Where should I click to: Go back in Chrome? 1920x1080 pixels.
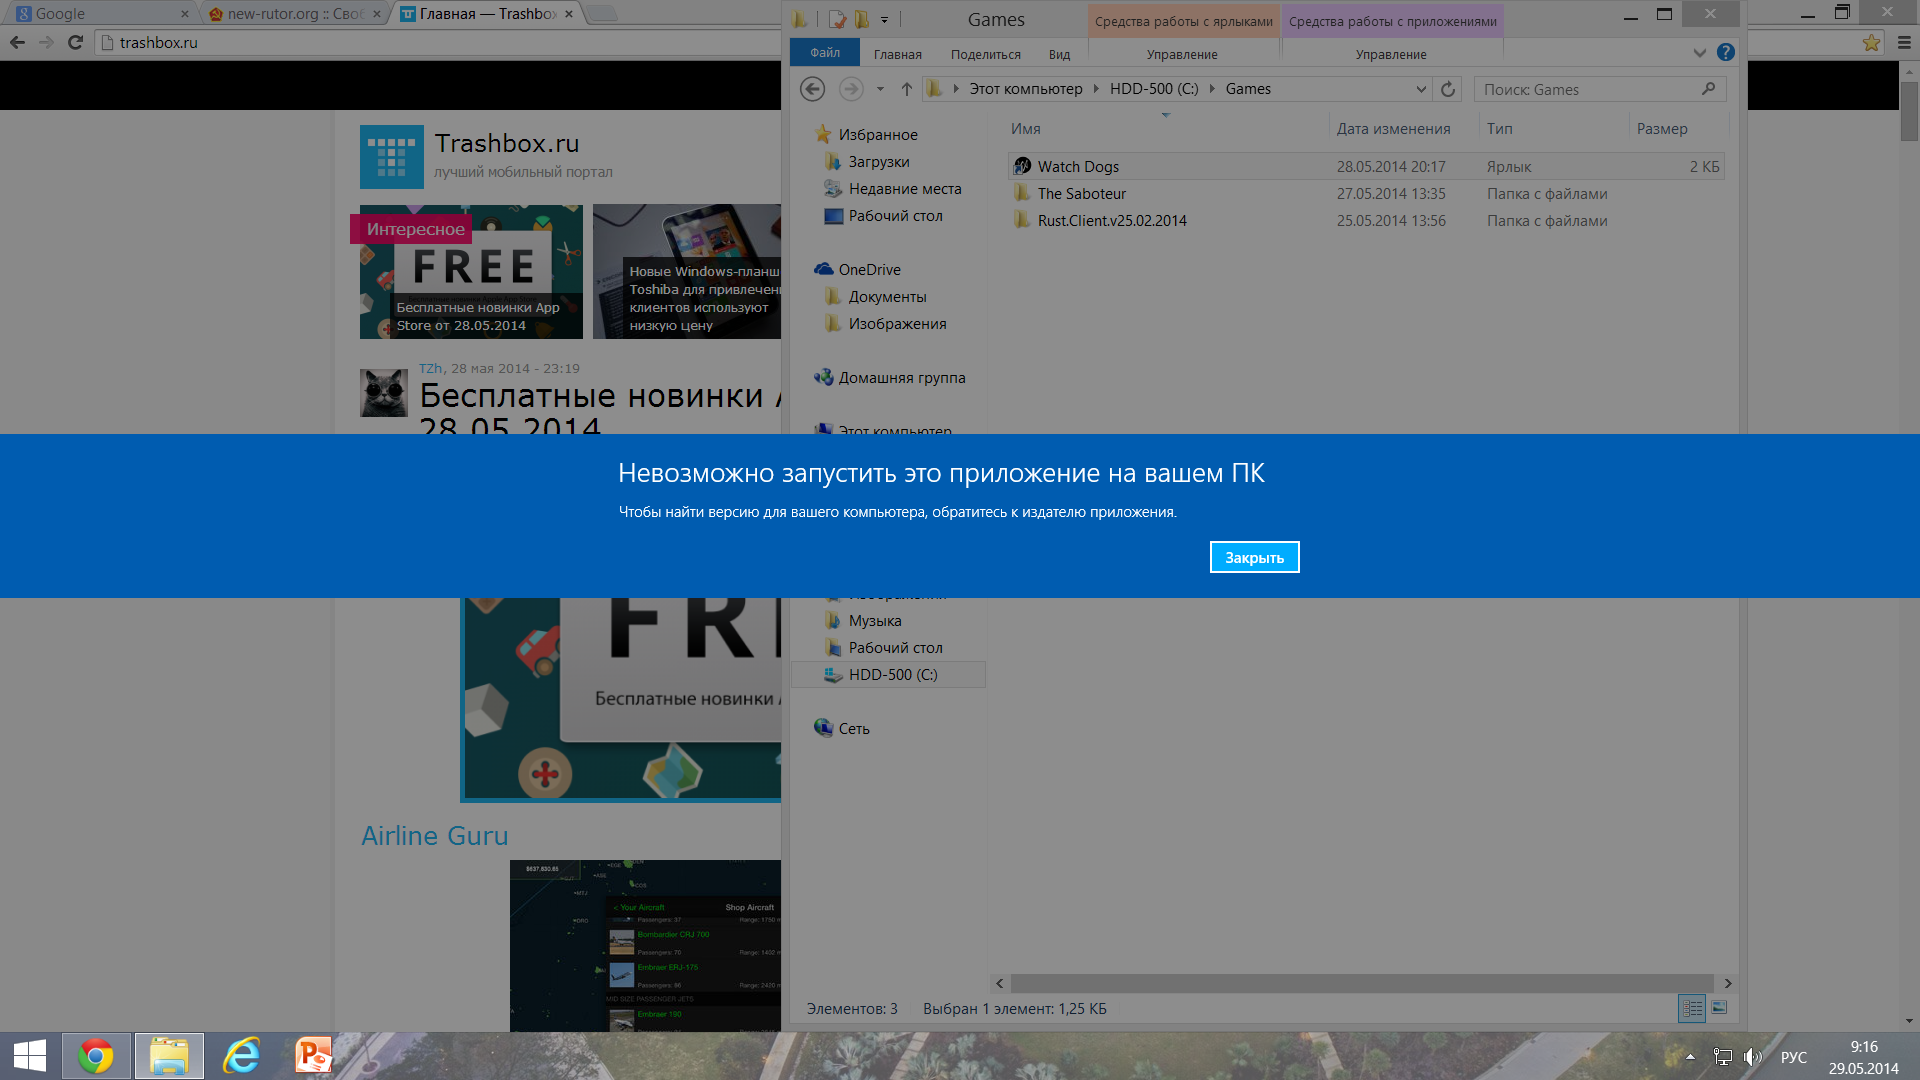pyautogui.click(x=17, y=42)
